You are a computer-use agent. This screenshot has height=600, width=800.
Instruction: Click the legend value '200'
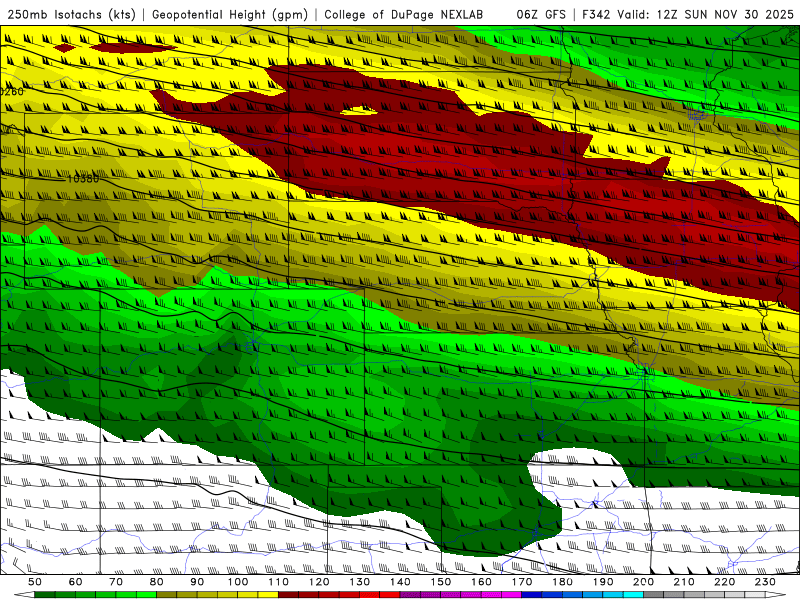pyautogui.click(x=644, y=582)
